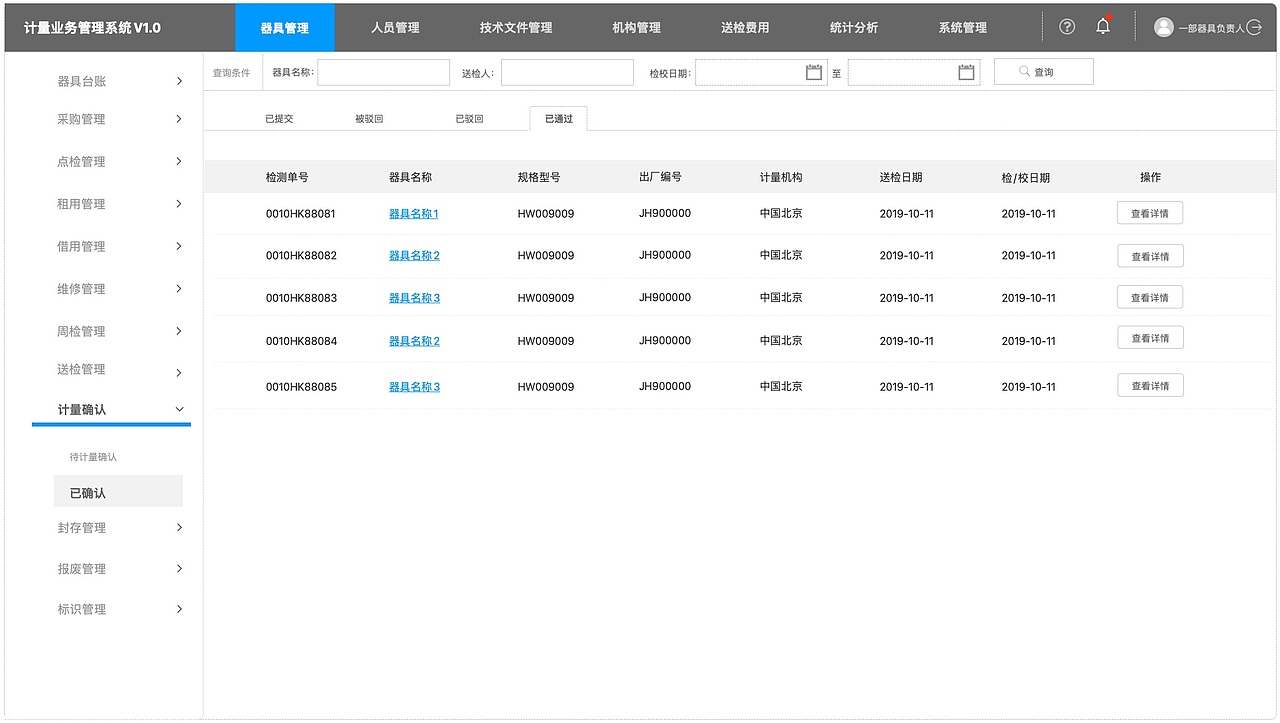This screenshot has width=1280, height=723.
Task: Click the 规格型号 column header
Action: (539, 177)
